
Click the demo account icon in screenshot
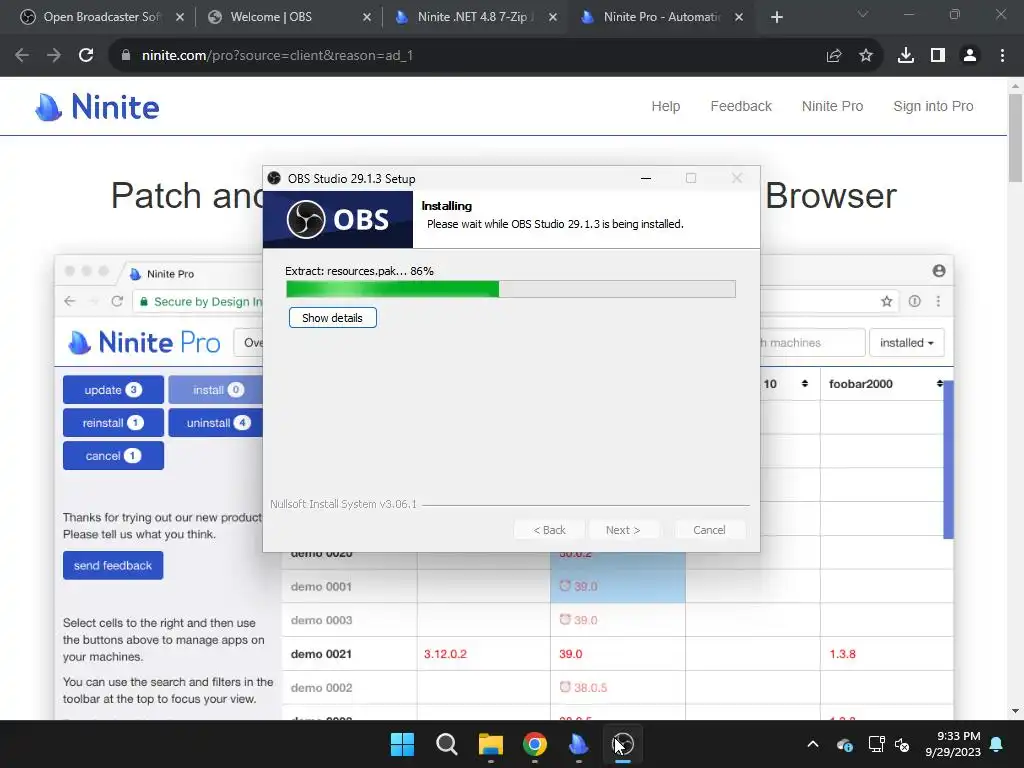pos(939,271)
